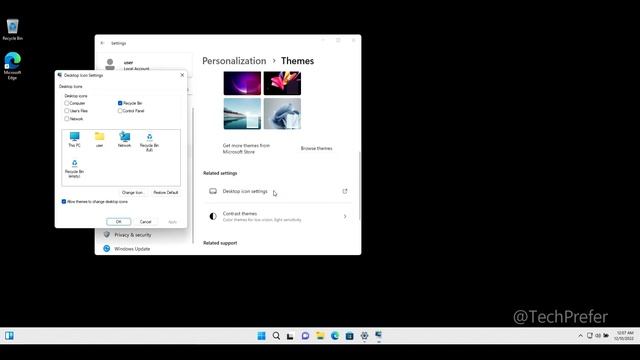Select the Network icon in preview list

tap(124, 139)
